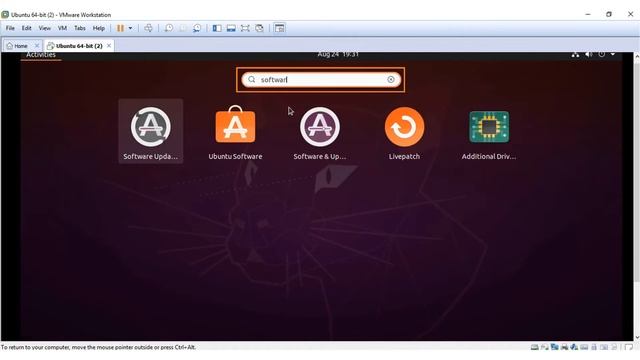Click the console view toolbar icon

click(279, 28)
